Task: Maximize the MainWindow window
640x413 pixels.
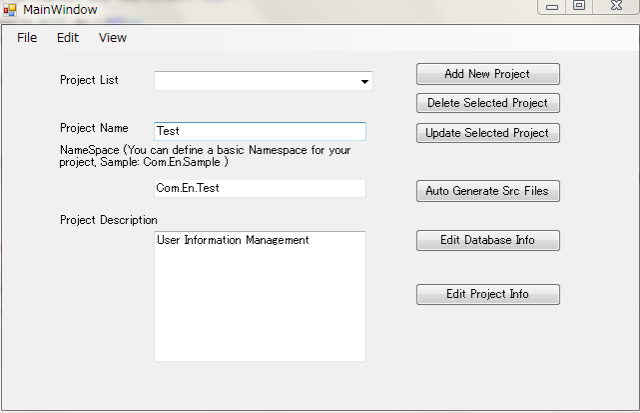Action: 579,6
